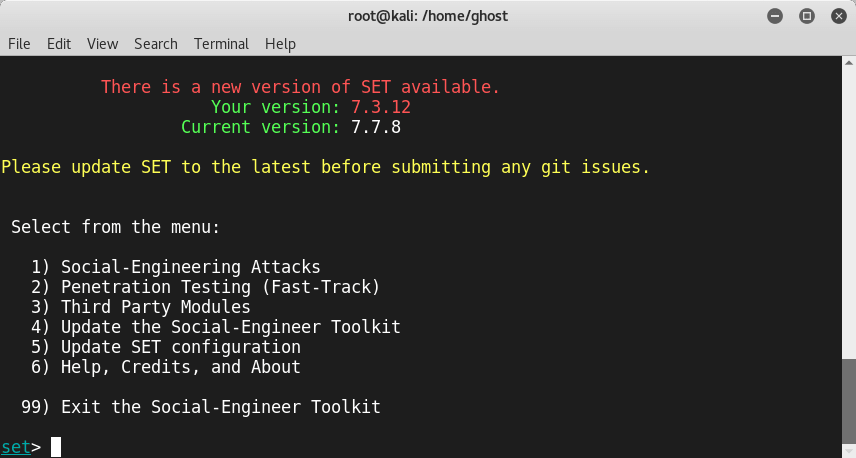Maximize the terminal window
Screen dimensions: 856x458
click(807, 16)
